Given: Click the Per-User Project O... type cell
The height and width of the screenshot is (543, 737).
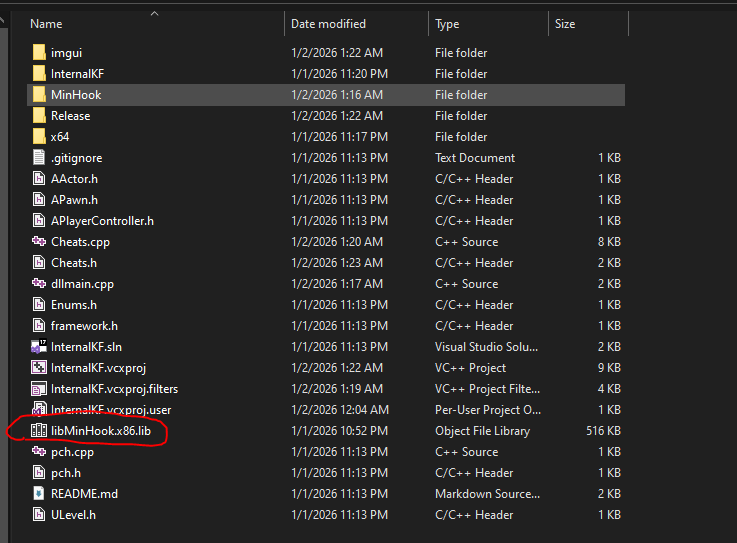Looking at the screenshot, I should [x=488, y=410].
